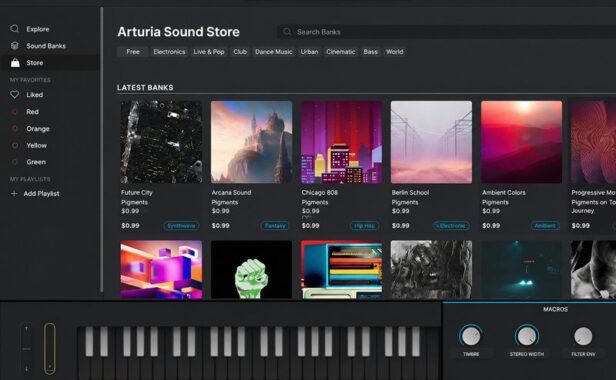
Task: Filter store by the Club tag
Action: [240, 52]
